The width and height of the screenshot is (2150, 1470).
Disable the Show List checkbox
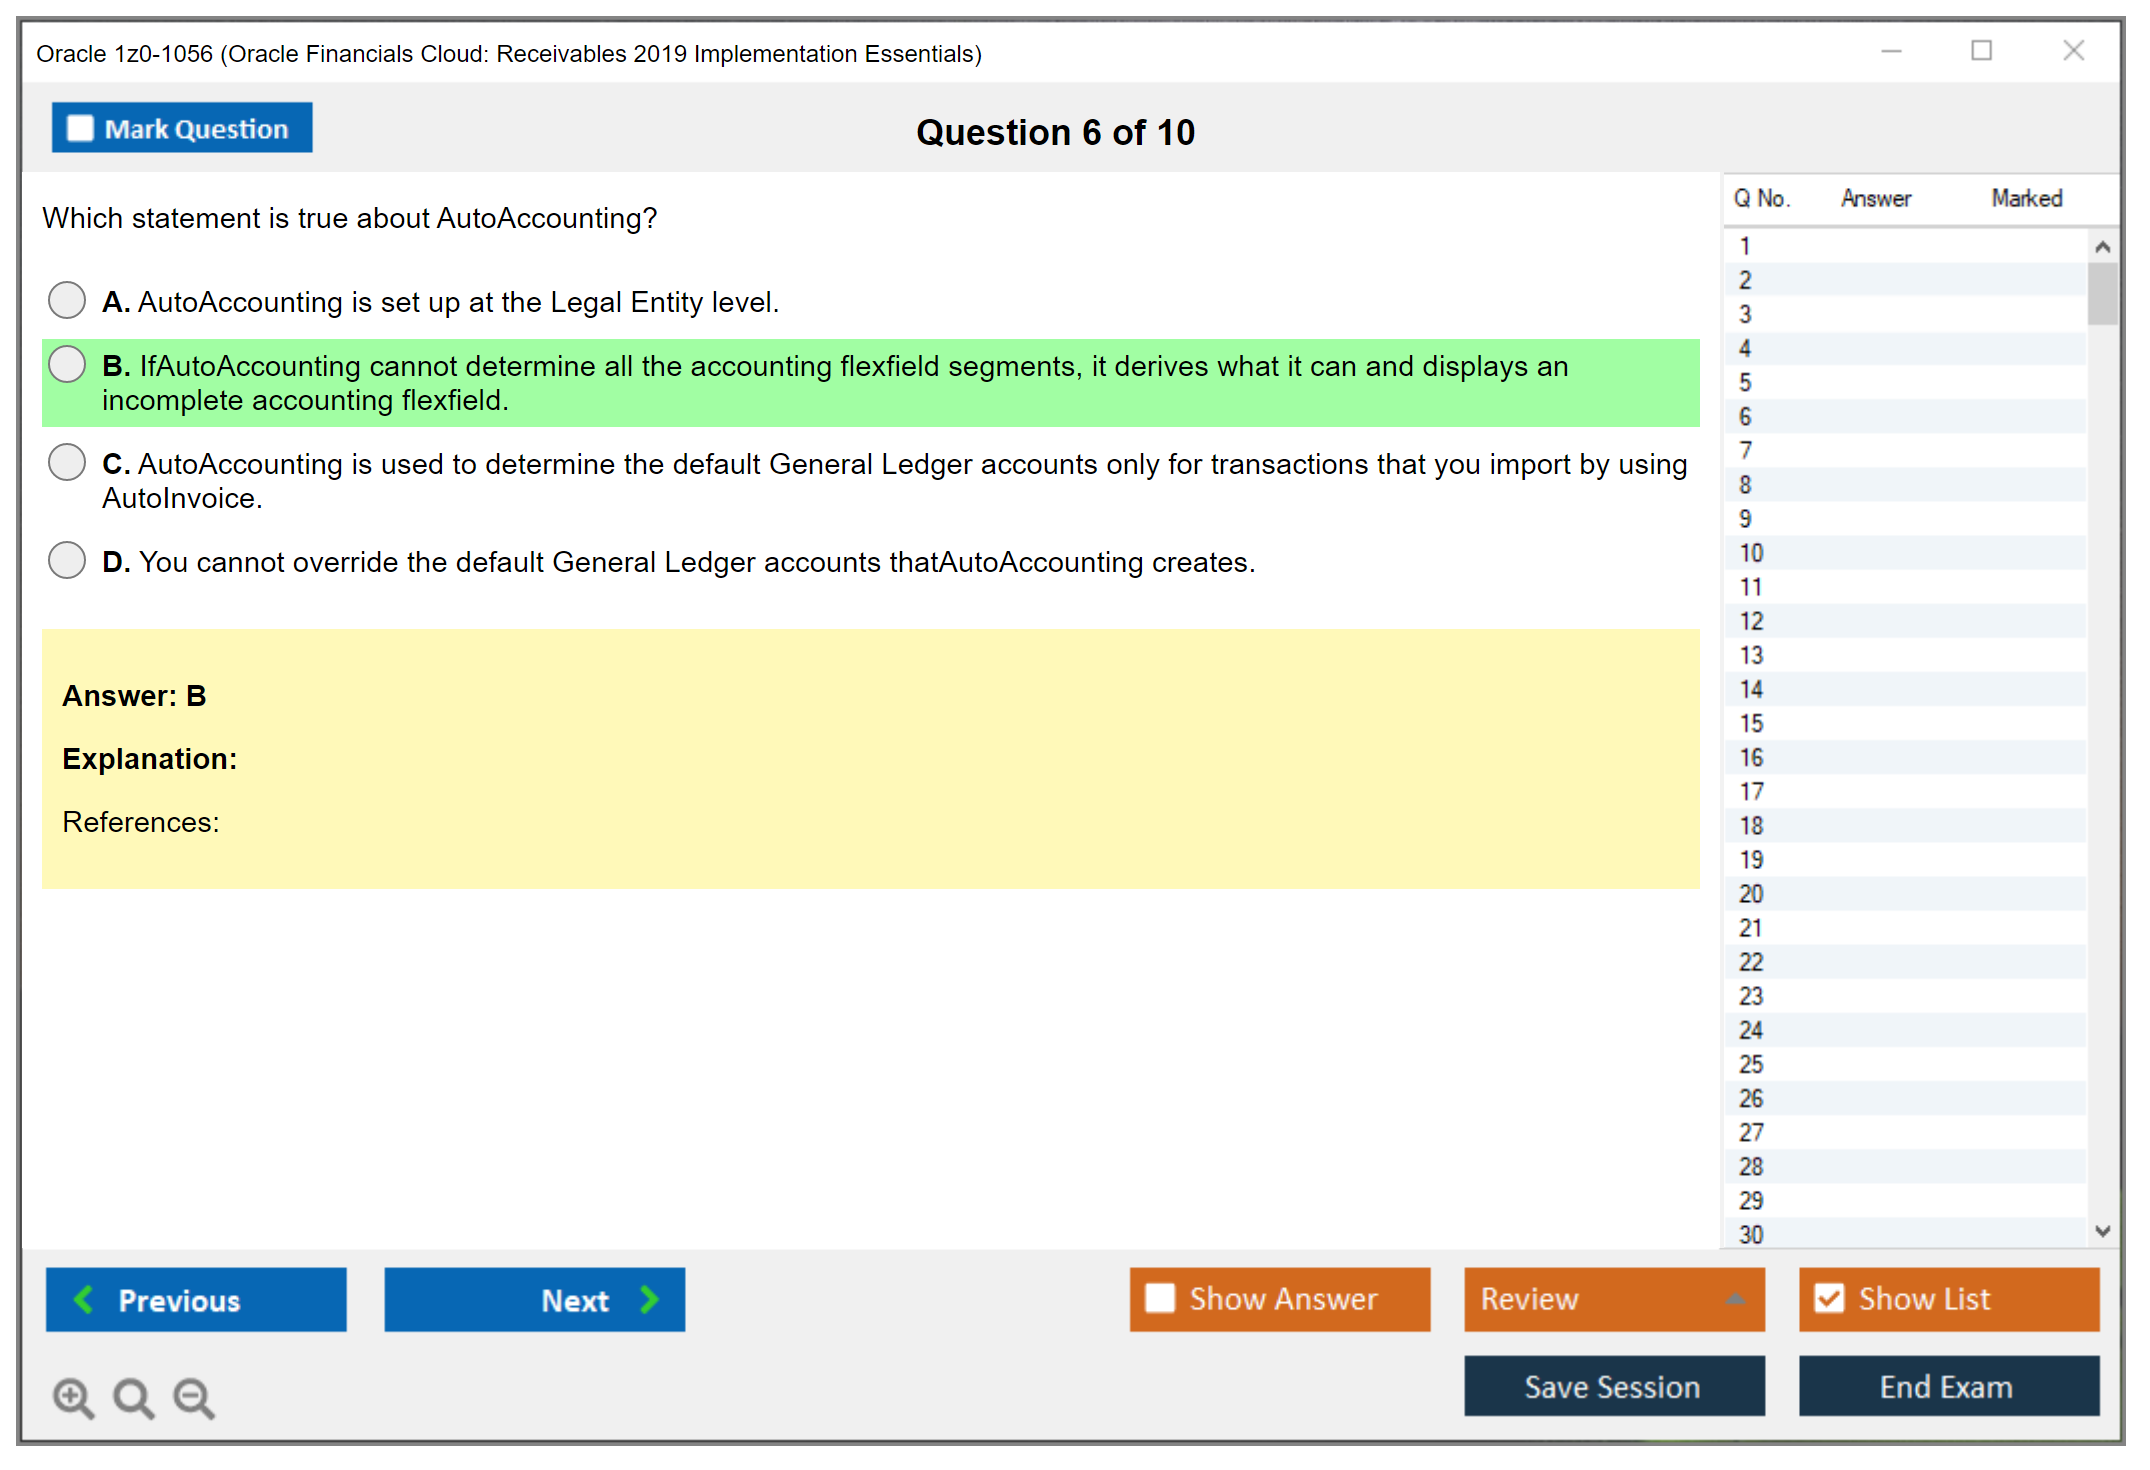click(x=1830, y=1298)
